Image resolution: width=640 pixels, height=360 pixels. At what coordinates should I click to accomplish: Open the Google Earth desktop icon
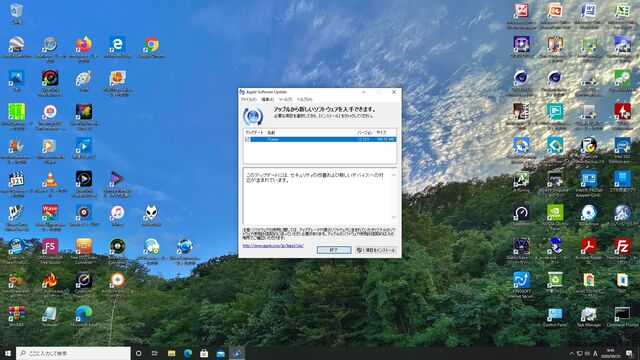16,44
